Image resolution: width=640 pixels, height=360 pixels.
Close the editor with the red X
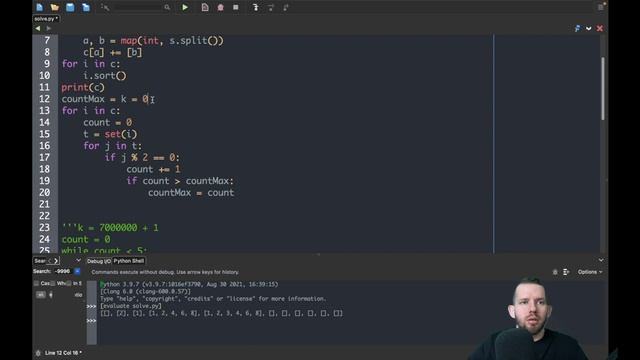pos(600,28)
